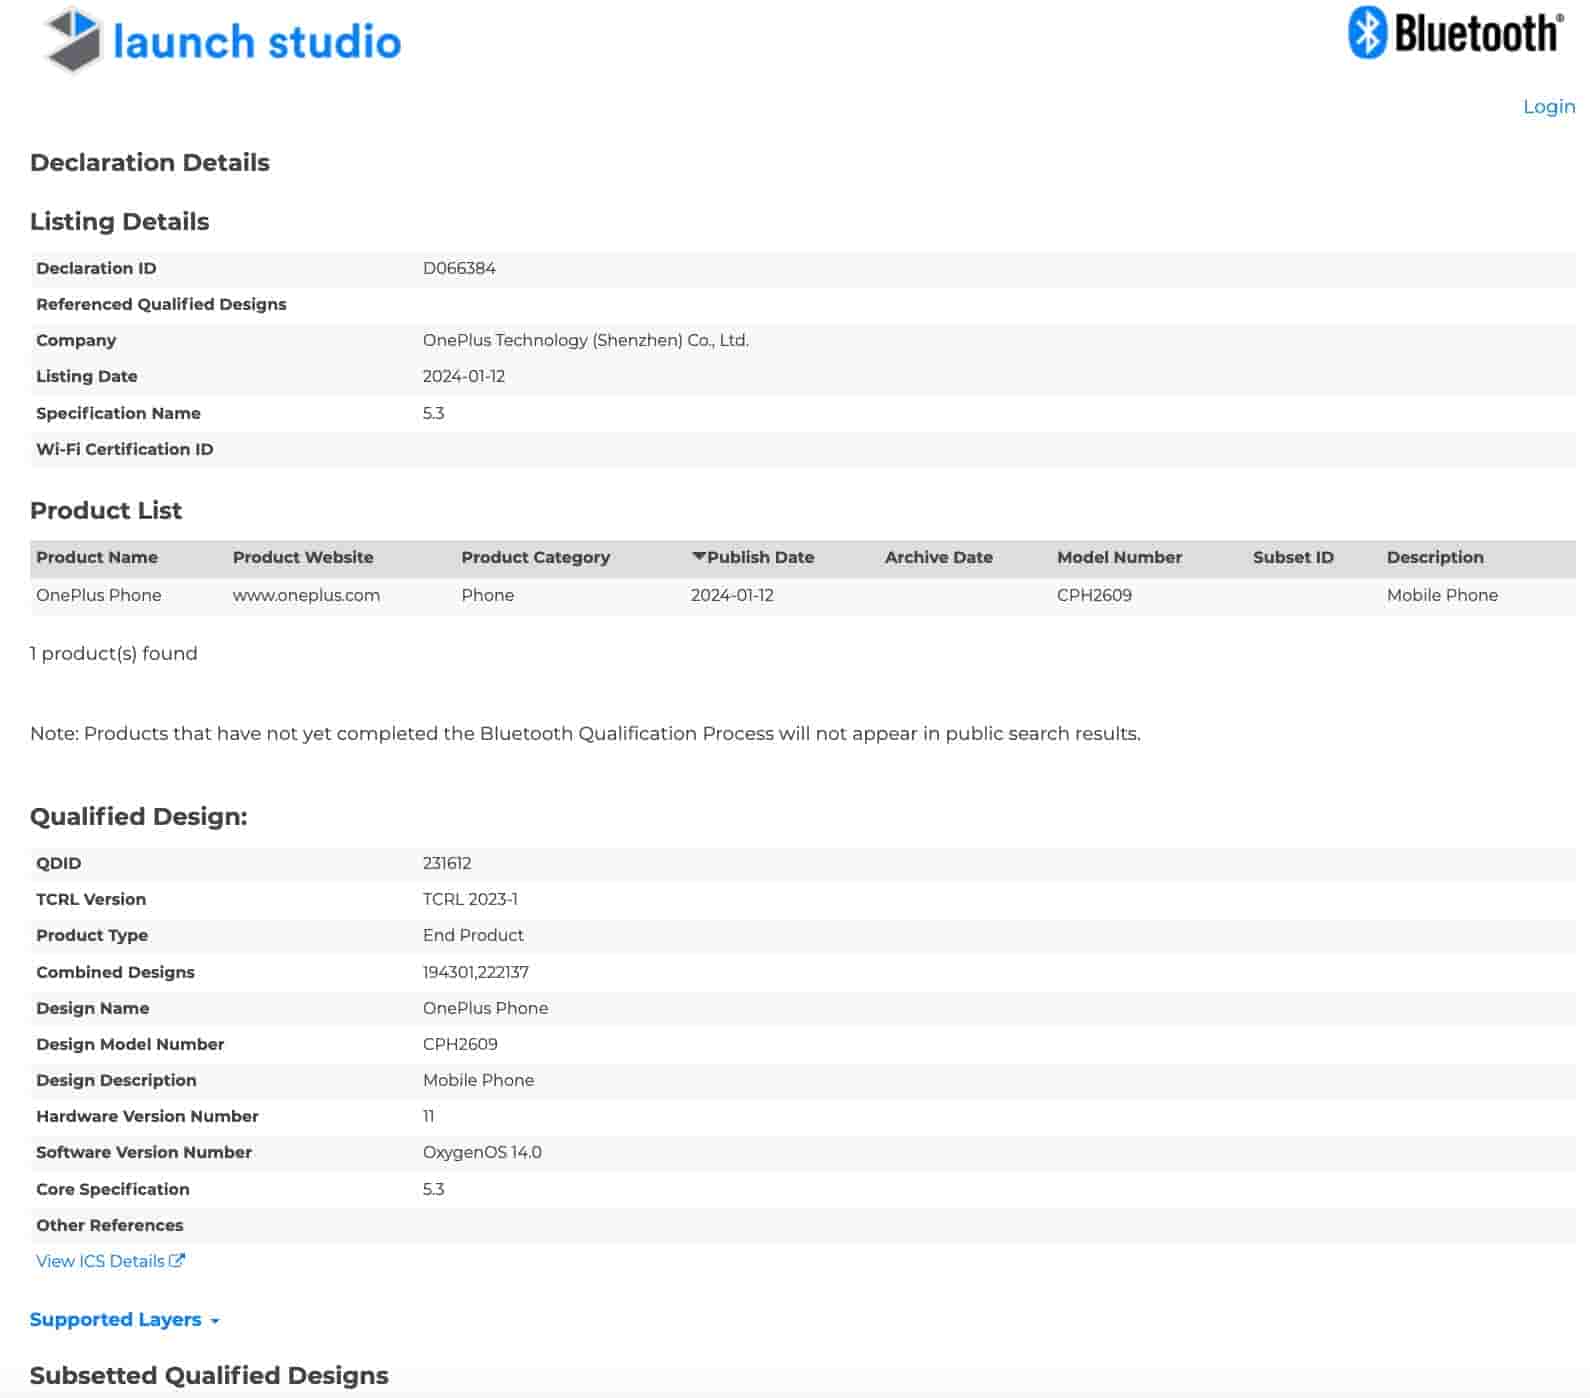Click the Design Name value OnePlus Phone
The image size is (1590, 1398).
click(485, 1008)
